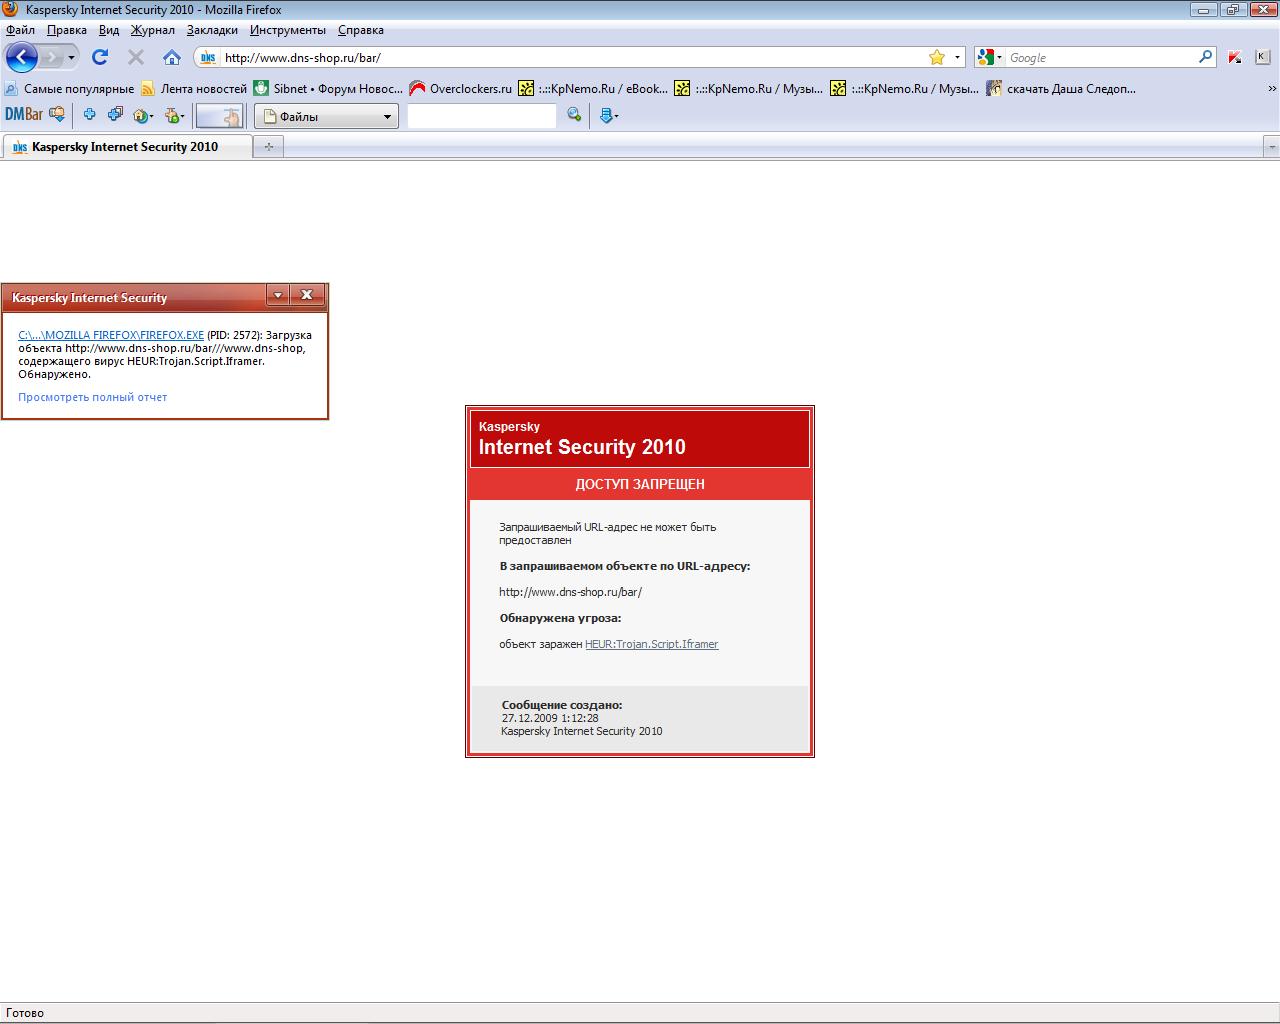Viewport: 1280px width, 1024px height.
Task: Click the ДОСТУП ЗАПРЕЩЕН banner text
Action: [640, 484]
